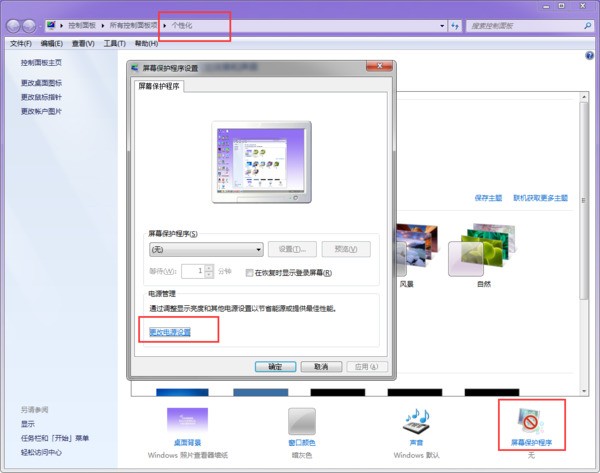Open the blue help question mark icon
Screen dimensions: 600x473
pyautogui.click(x=589, y=55)
